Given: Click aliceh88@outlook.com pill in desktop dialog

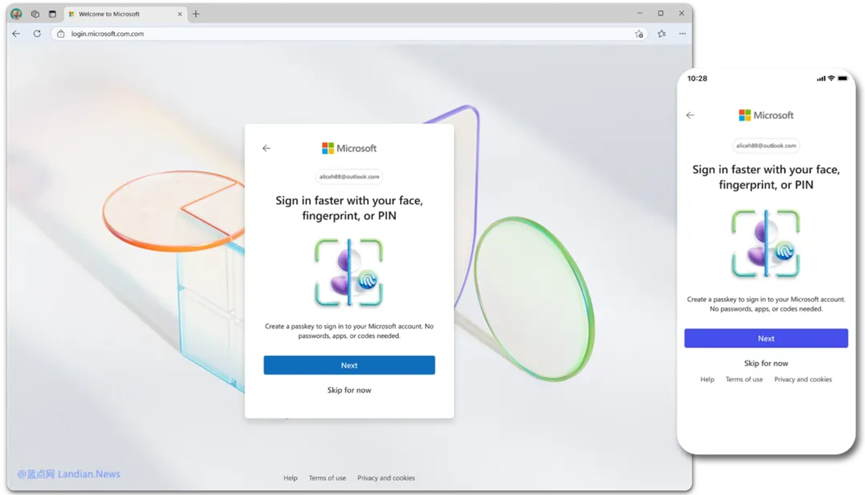Looking at the screenshot, I should pyautogui.click(x=349, y=177).
